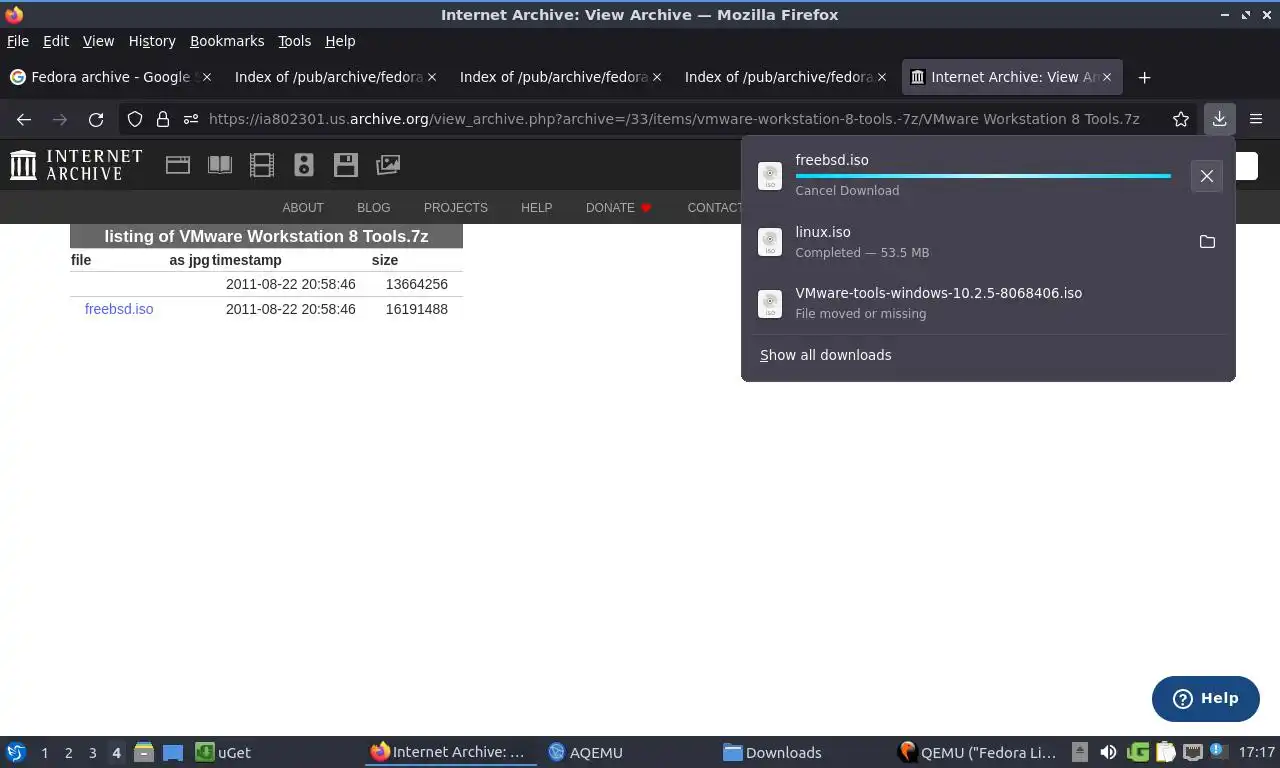Open the File menu
Image resolution: width=1280 pixels, height=768 pixels.
18,41
